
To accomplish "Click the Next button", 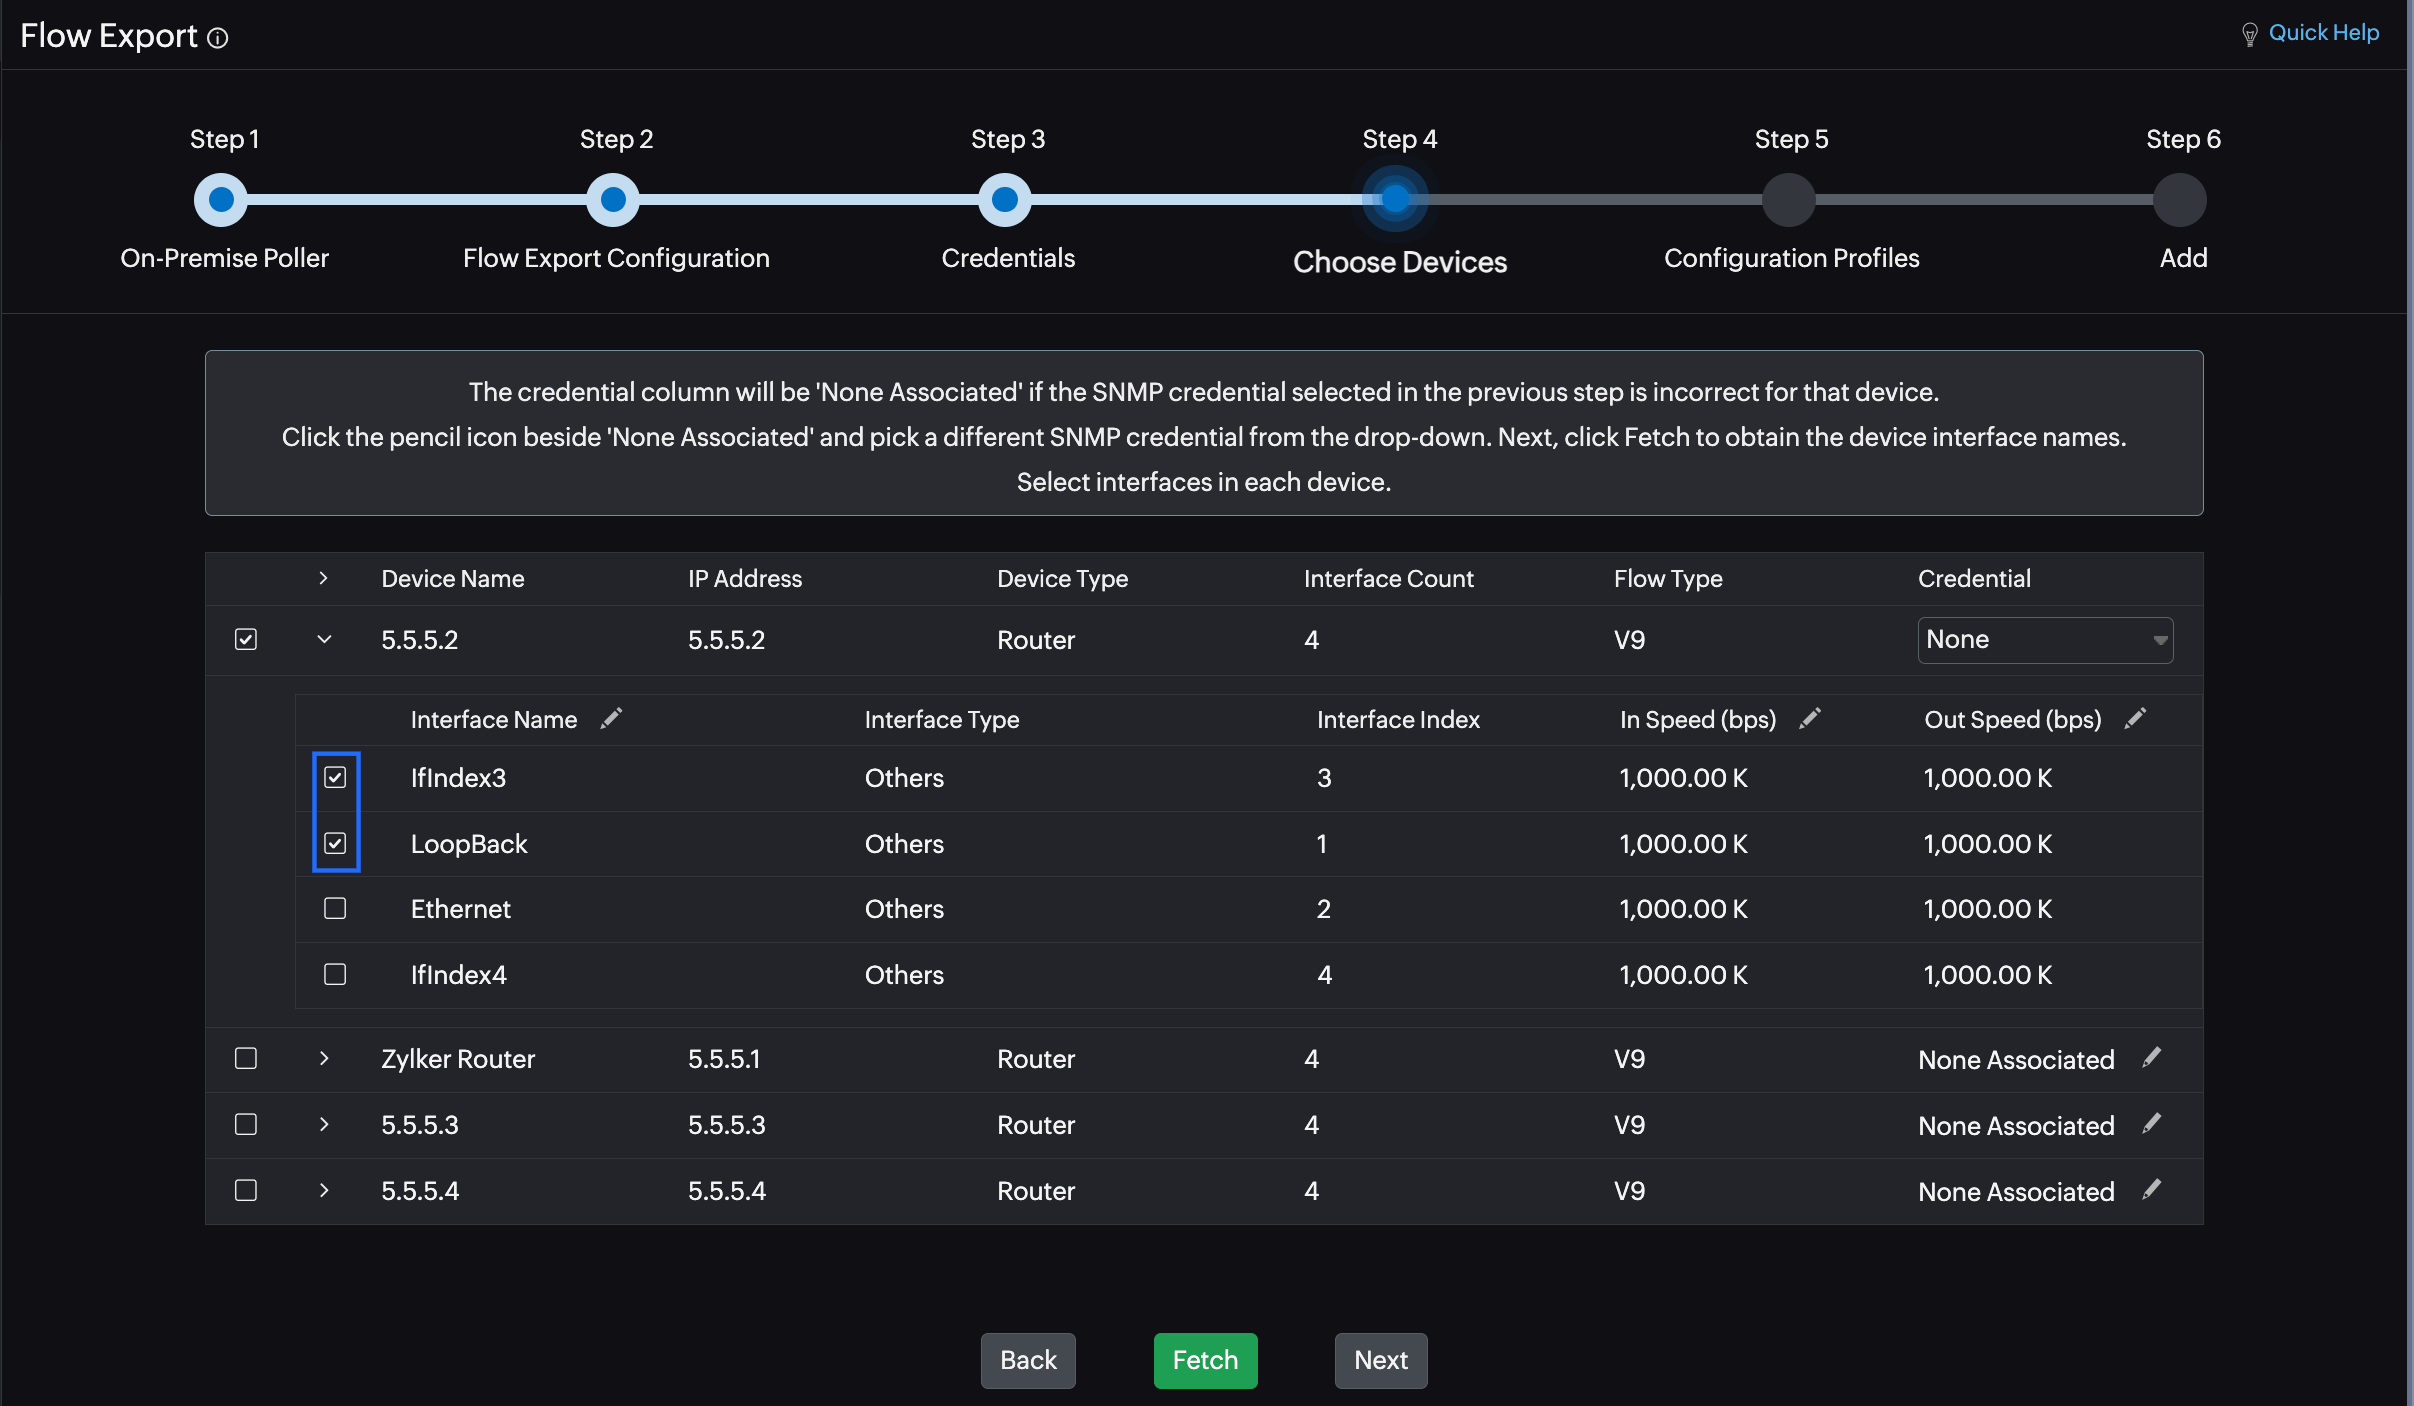I will 1380,1360.
